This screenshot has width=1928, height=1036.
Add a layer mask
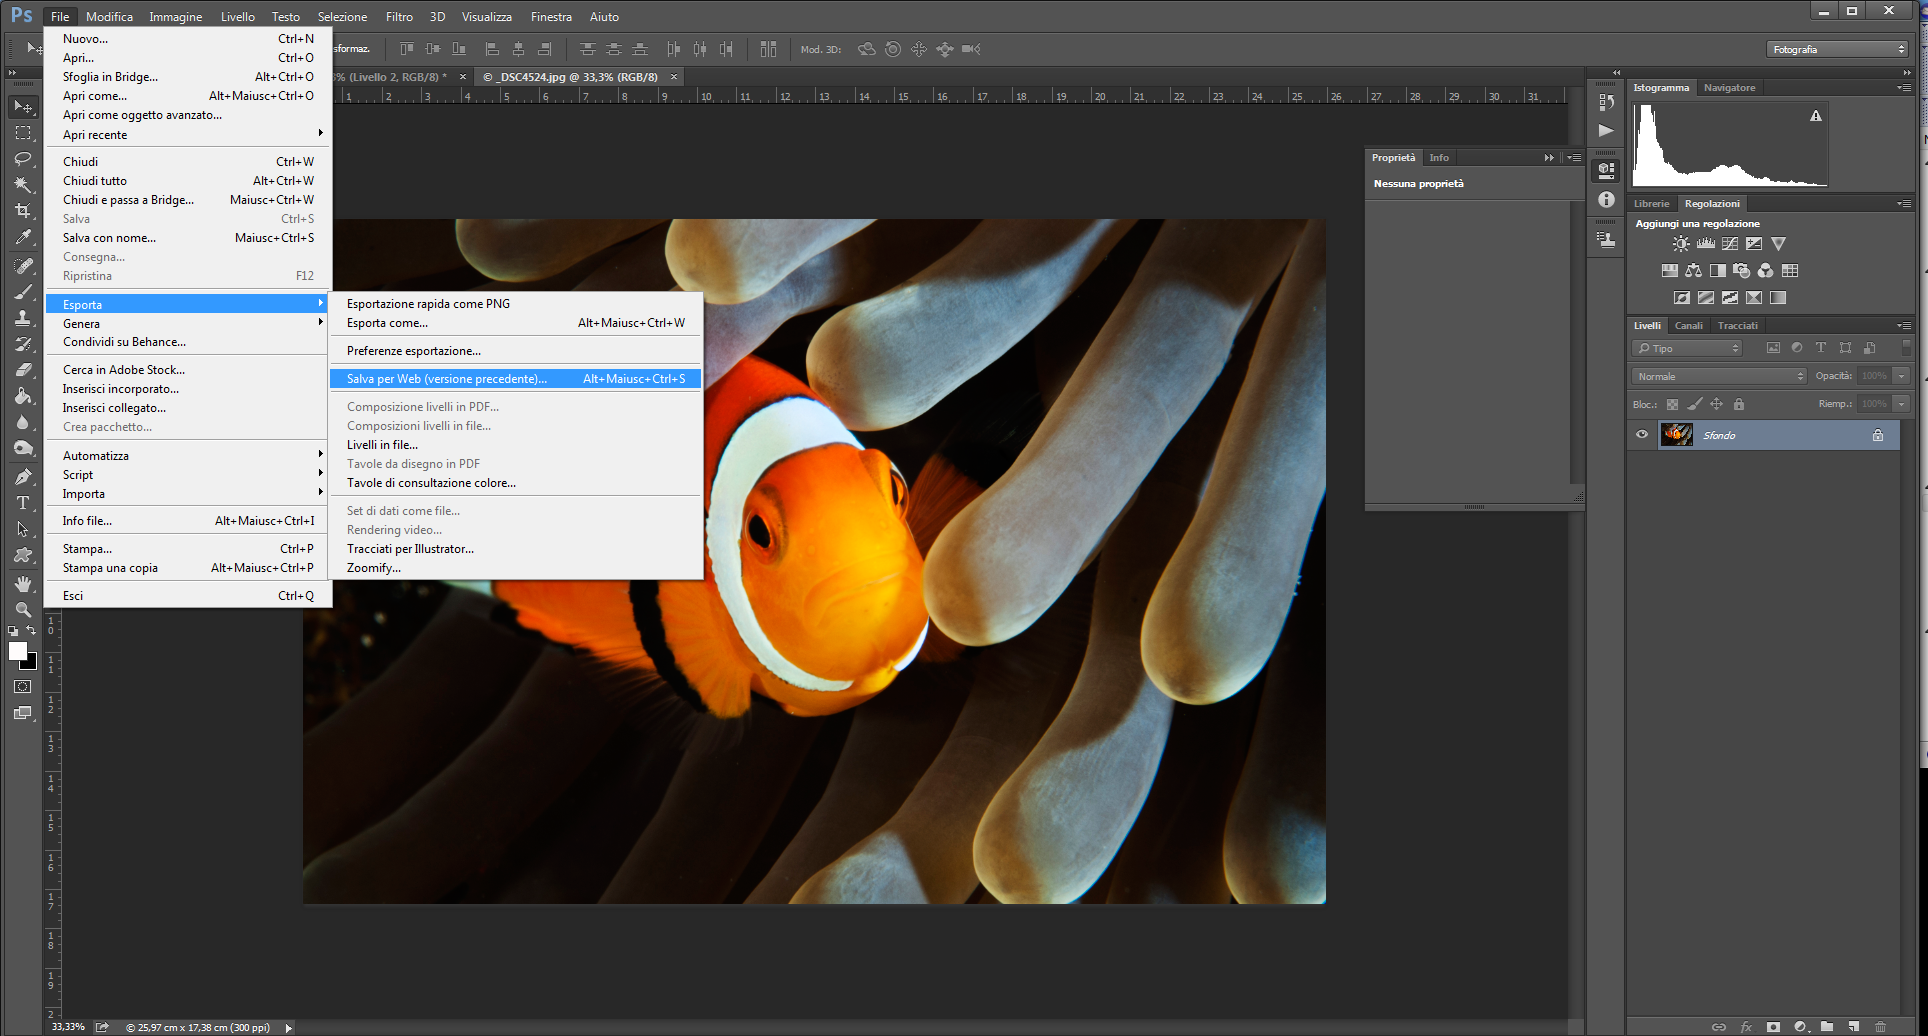pos(1773,1027)
